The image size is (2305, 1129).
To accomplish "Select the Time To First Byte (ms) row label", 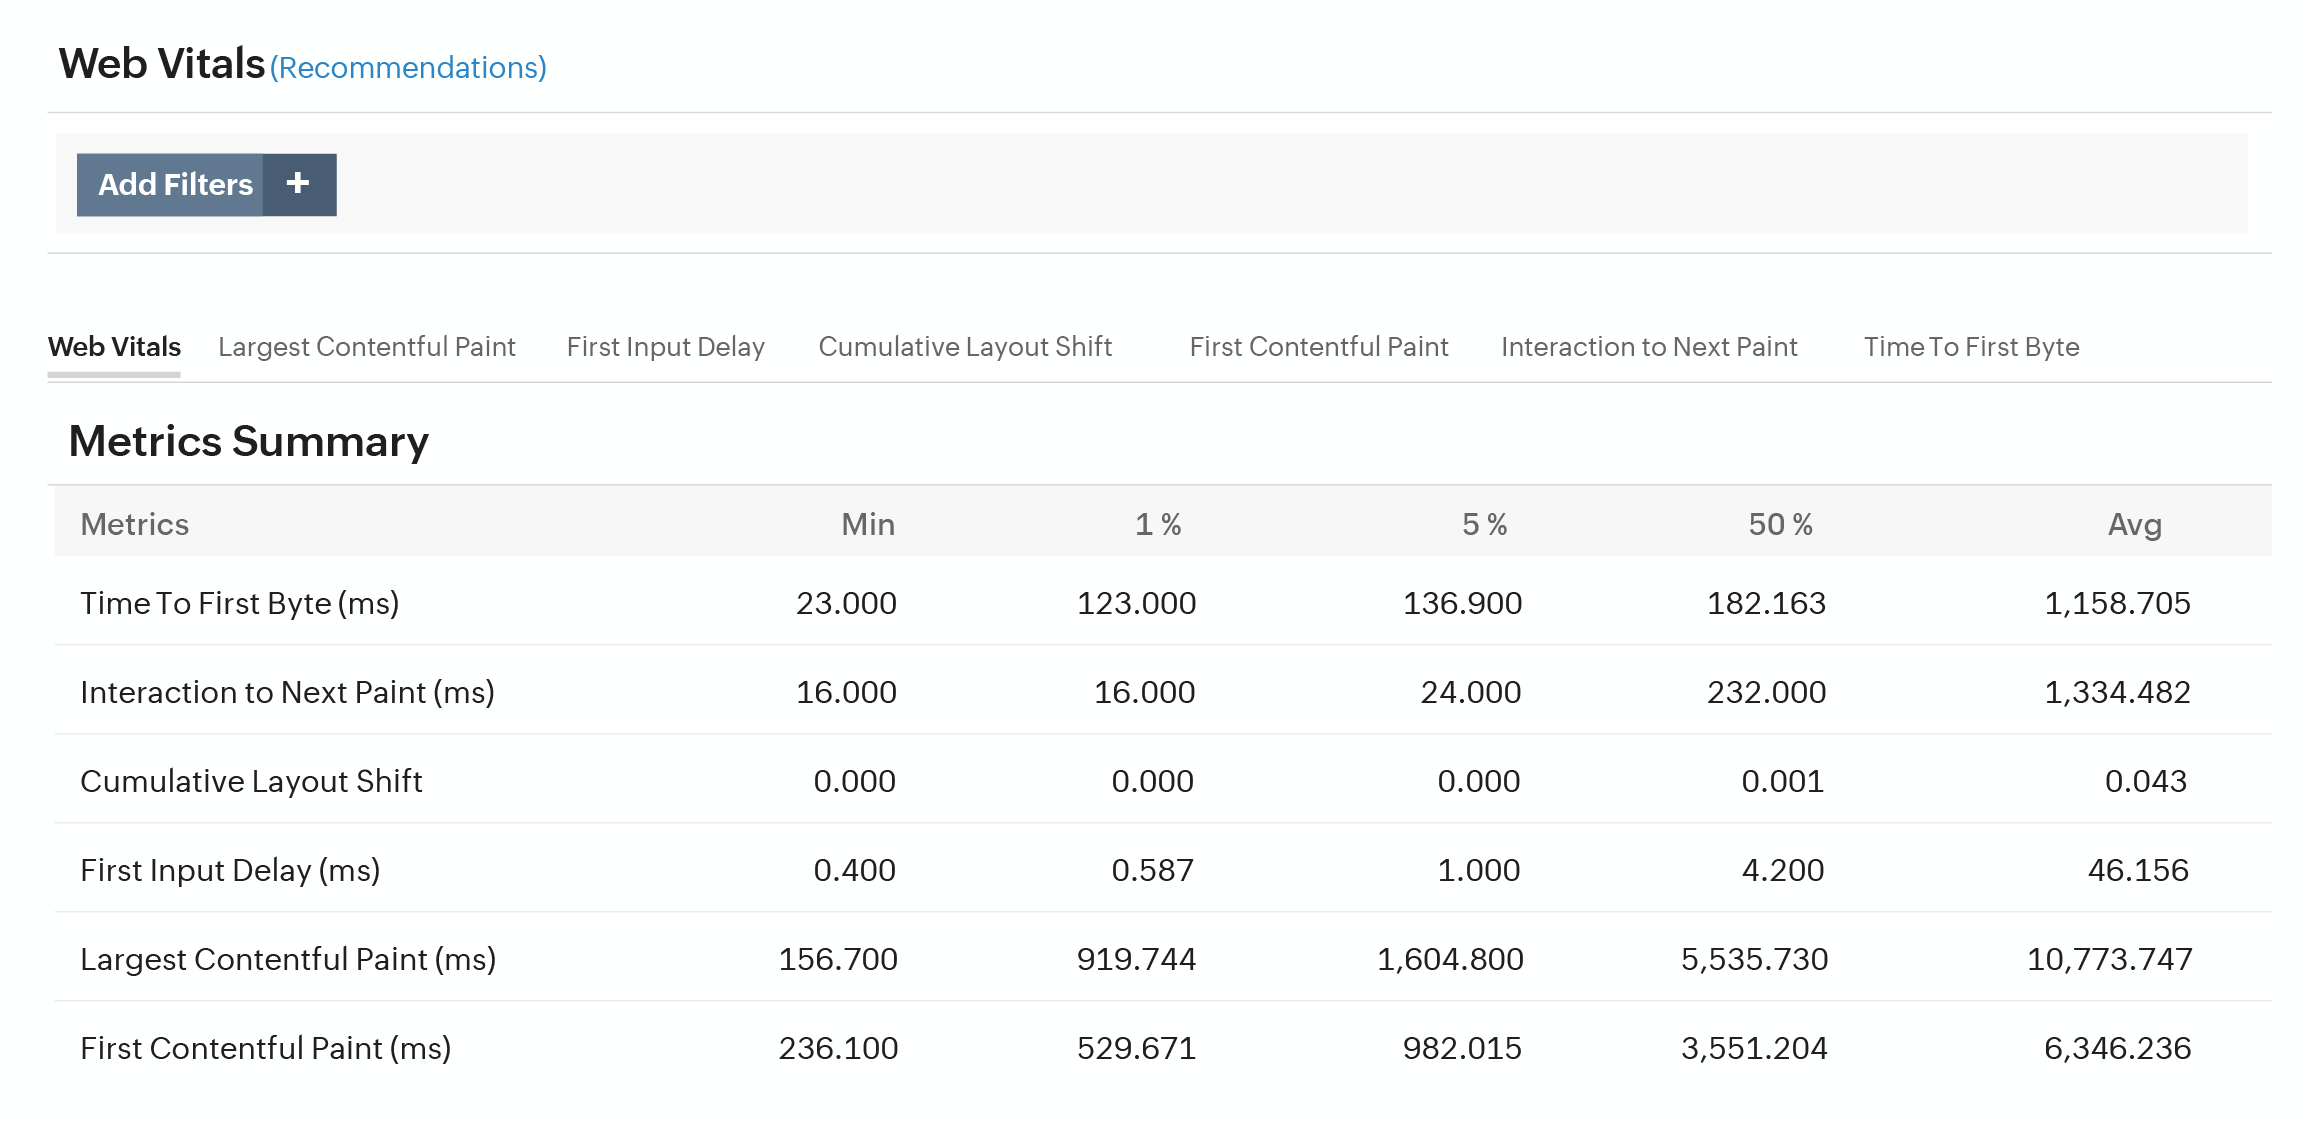I will pyautogui.click(x=240, y=603).
